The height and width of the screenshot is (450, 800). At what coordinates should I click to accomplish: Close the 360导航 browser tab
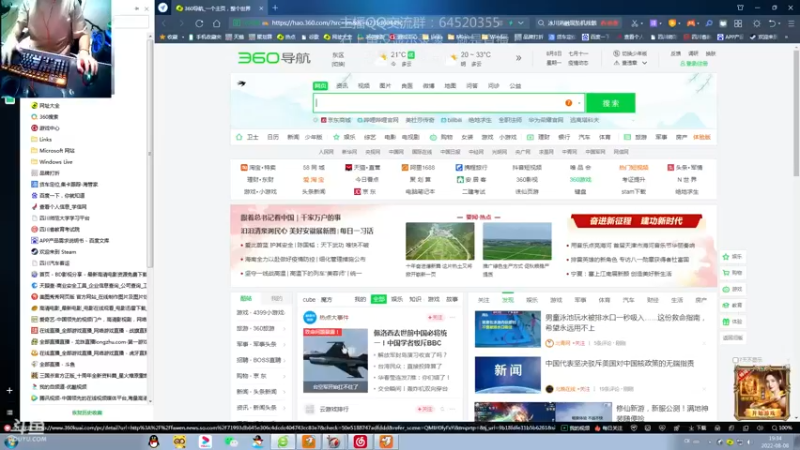[261, 8]
